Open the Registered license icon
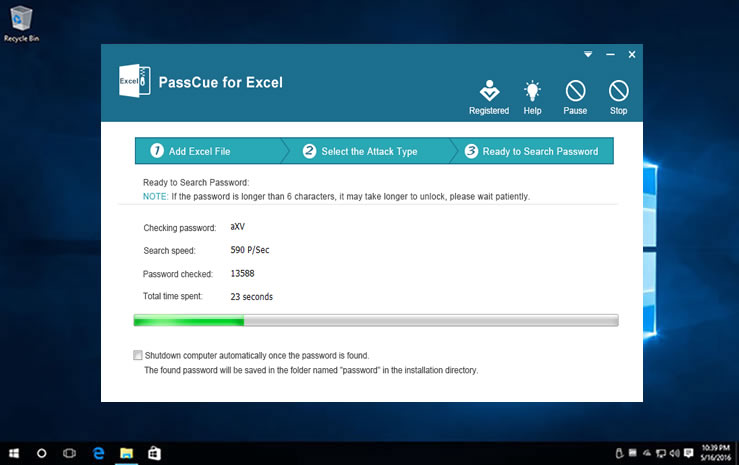This screenshot has height=465, width=739. [x=489, y=97]
